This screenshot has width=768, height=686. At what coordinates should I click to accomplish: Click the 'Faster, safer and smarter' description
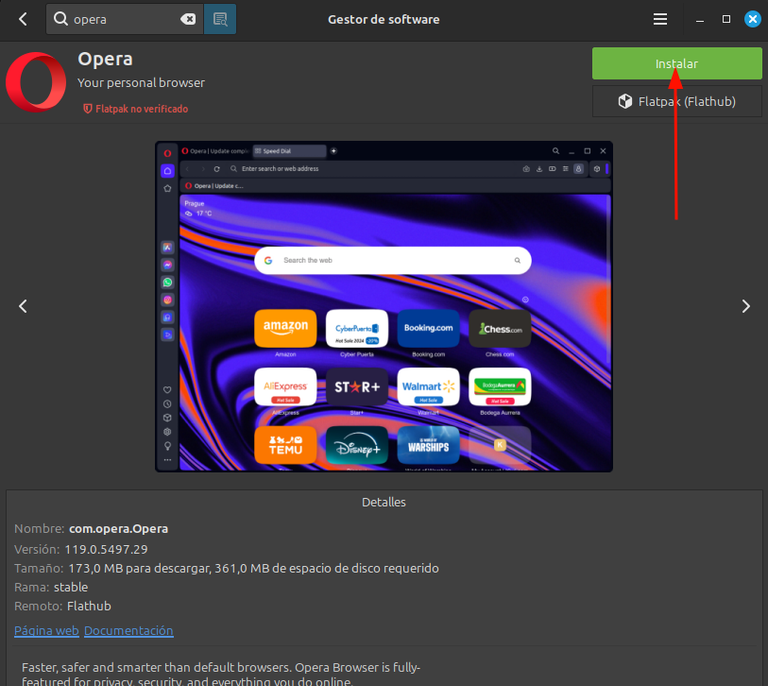[x=221, y=674]
